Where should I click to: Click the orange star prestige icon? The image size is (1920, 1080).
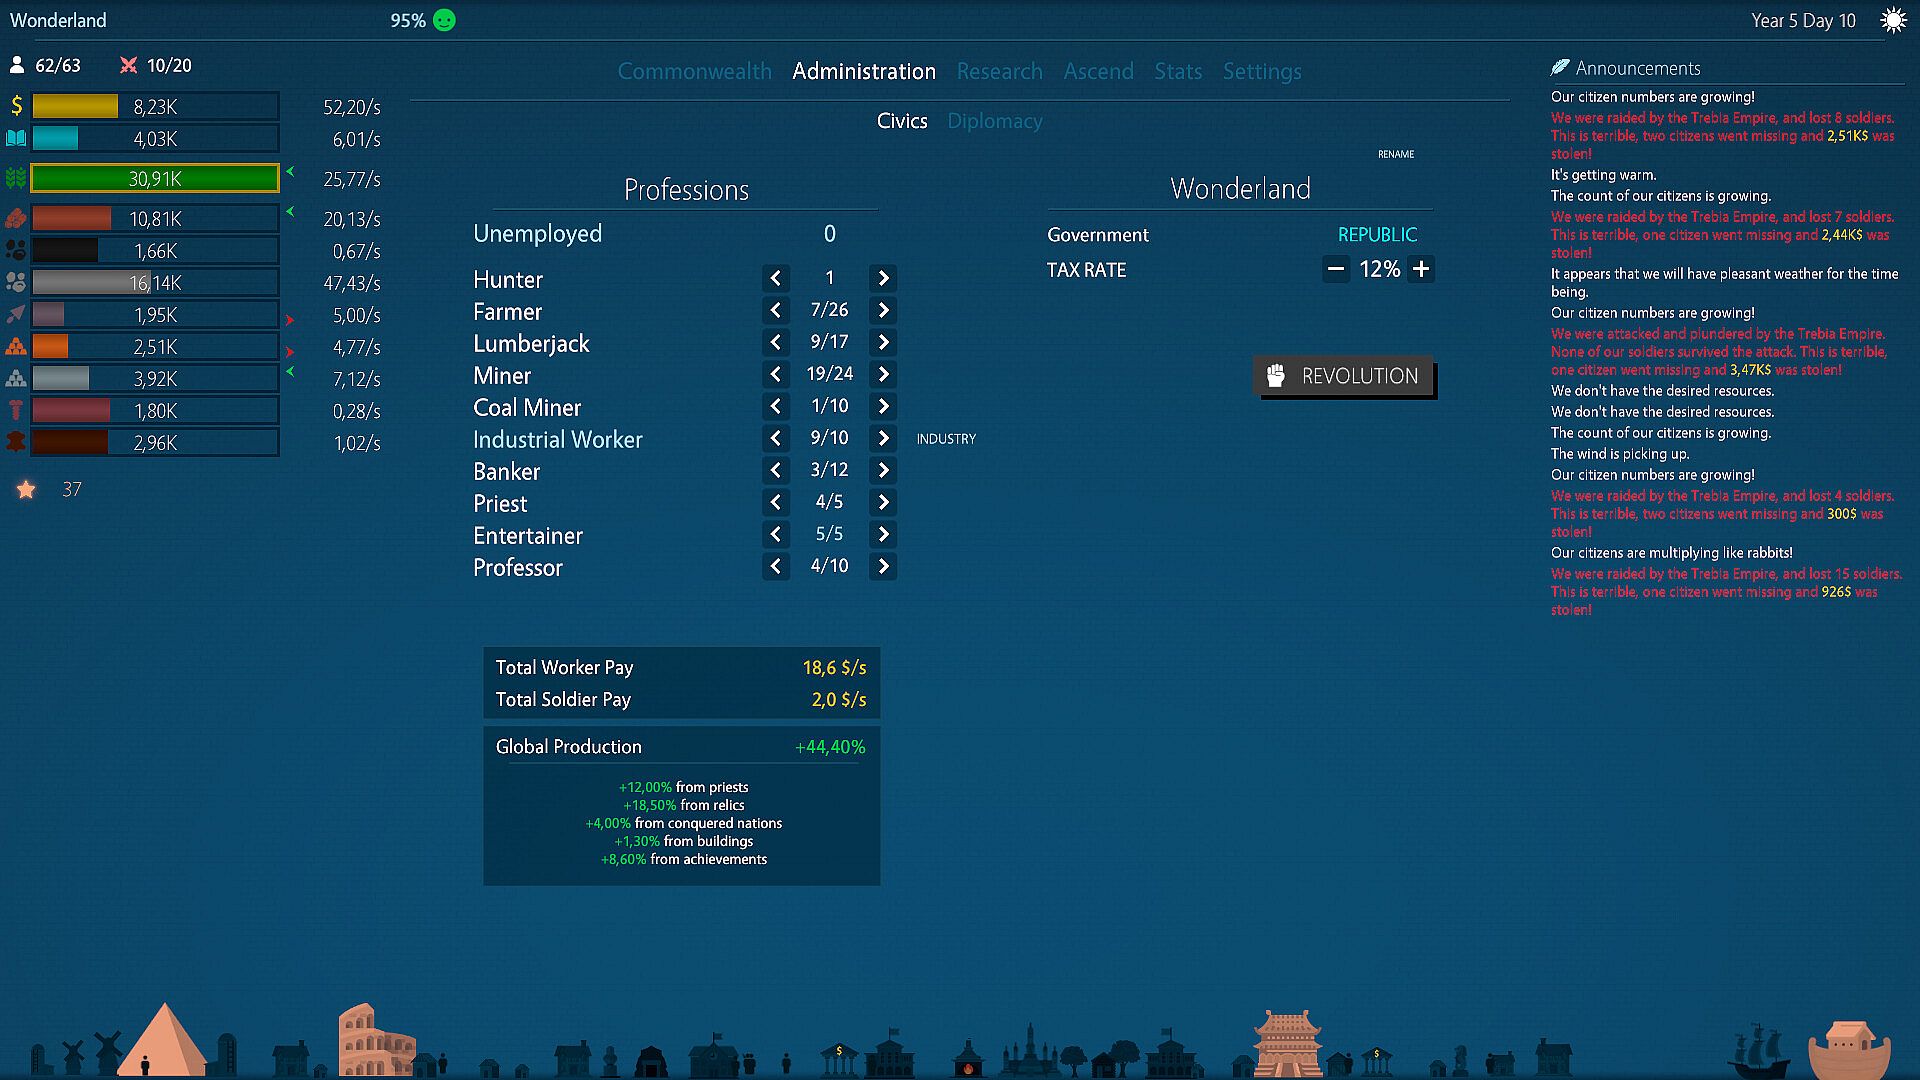tap(26, 489)
